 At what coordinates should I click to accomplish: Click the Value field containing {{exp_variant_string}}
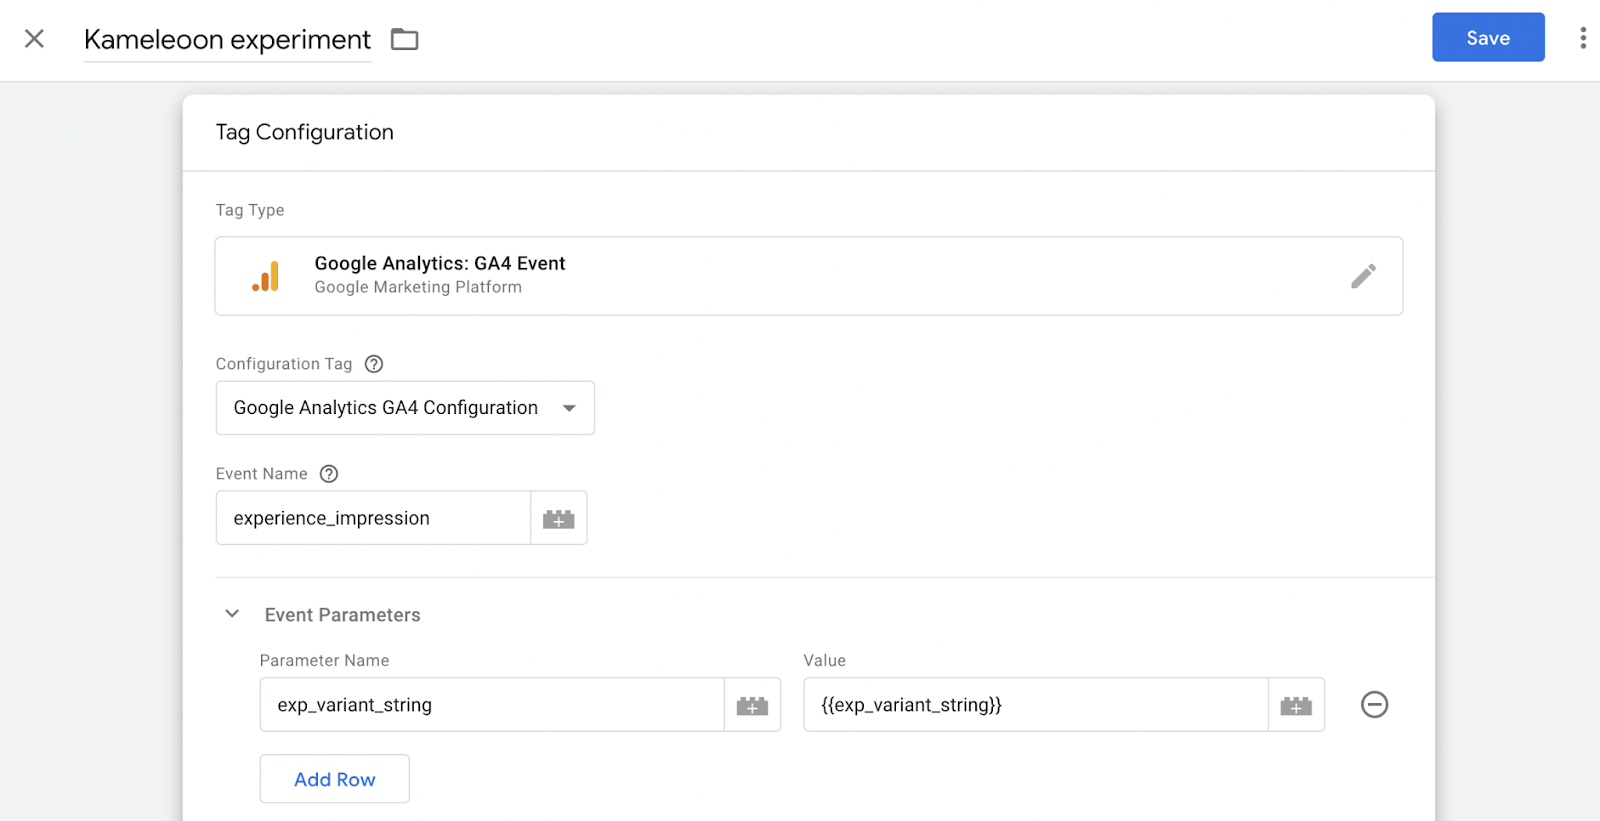[1035, 705]
